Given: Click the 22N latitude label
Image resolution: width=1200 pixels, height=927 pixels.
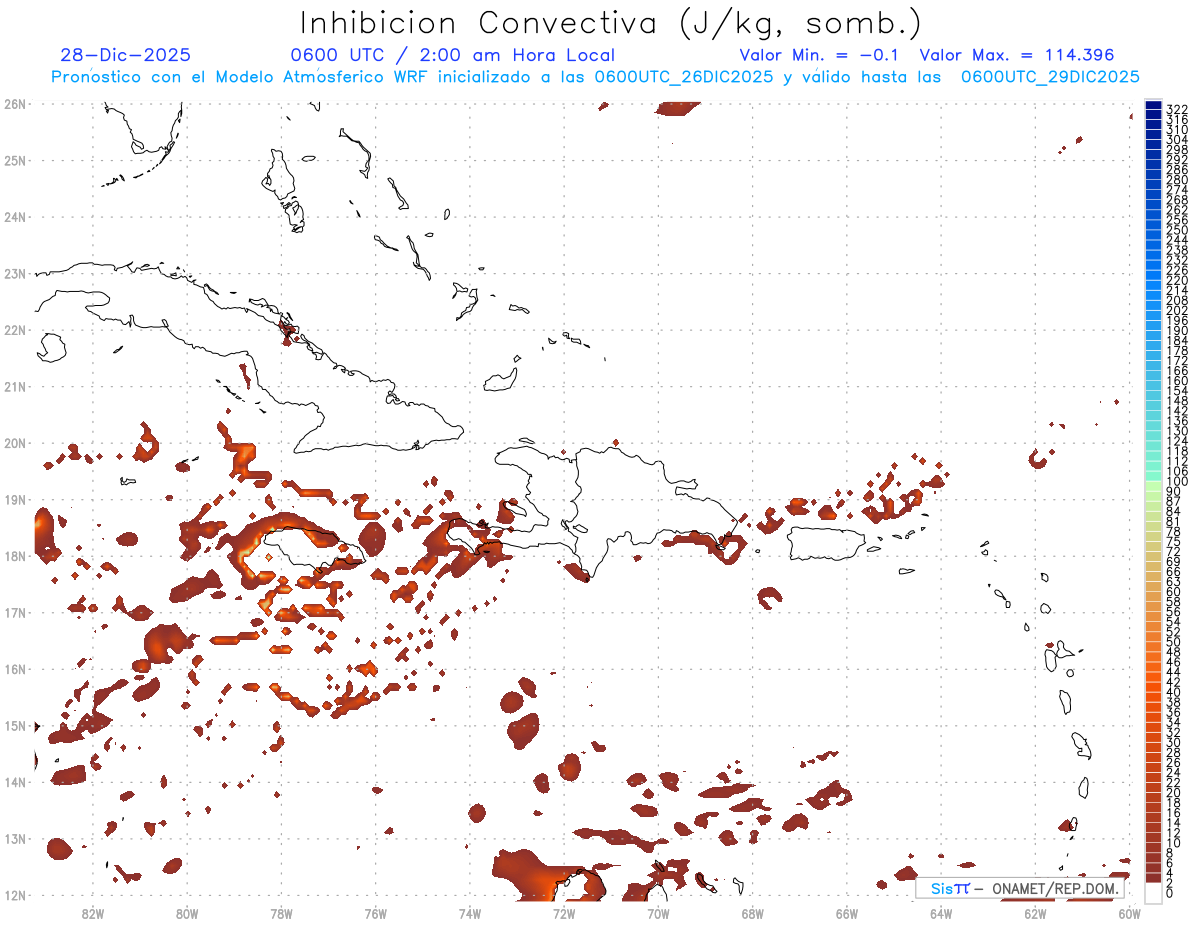Looking at the screenshot, I should tap(15, 329).
